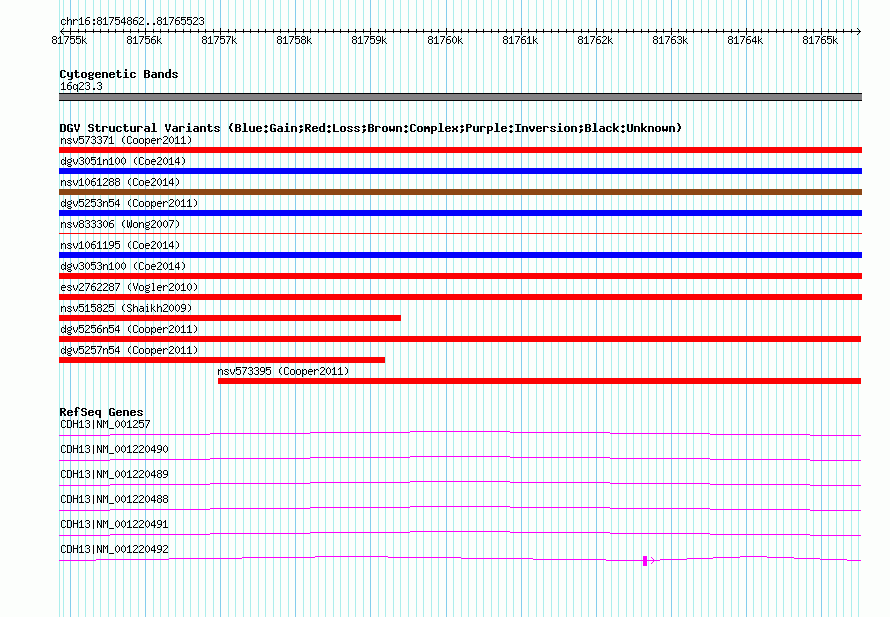Click the red bar for nsv573395
Viewport: 890px width, 617px height.
(539, 381)
